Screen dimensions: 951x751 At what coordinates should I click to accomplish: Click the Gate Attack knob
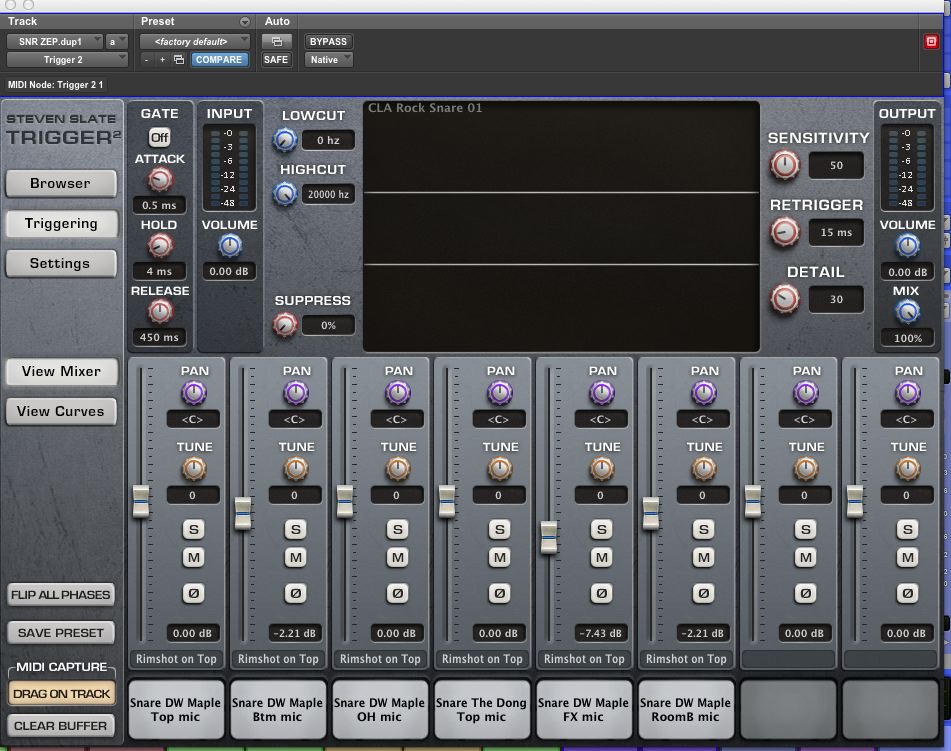click(160, 180)
